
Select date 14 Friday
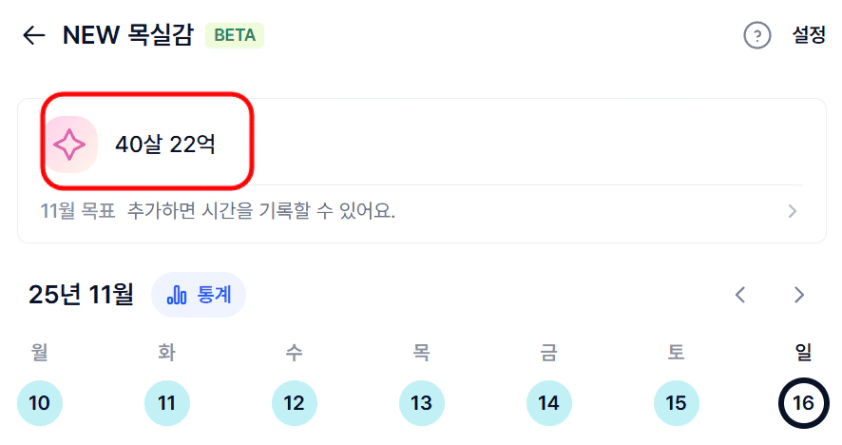pyautogui.click(x=548, y=403)
